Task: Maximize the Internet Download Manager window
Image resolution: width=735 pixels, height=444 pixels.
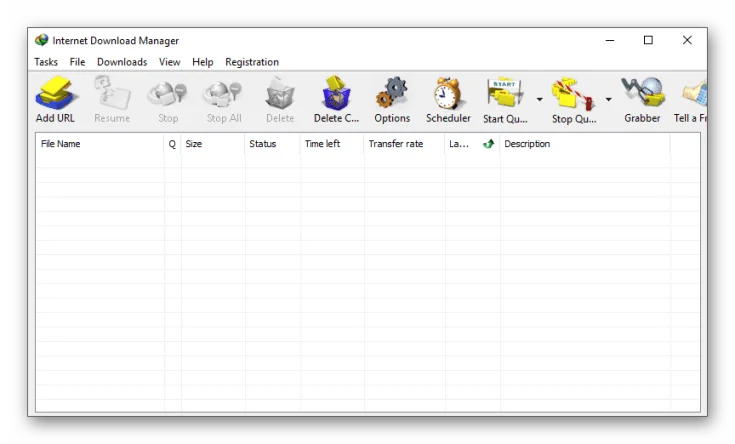Action: tap(648, 40)
